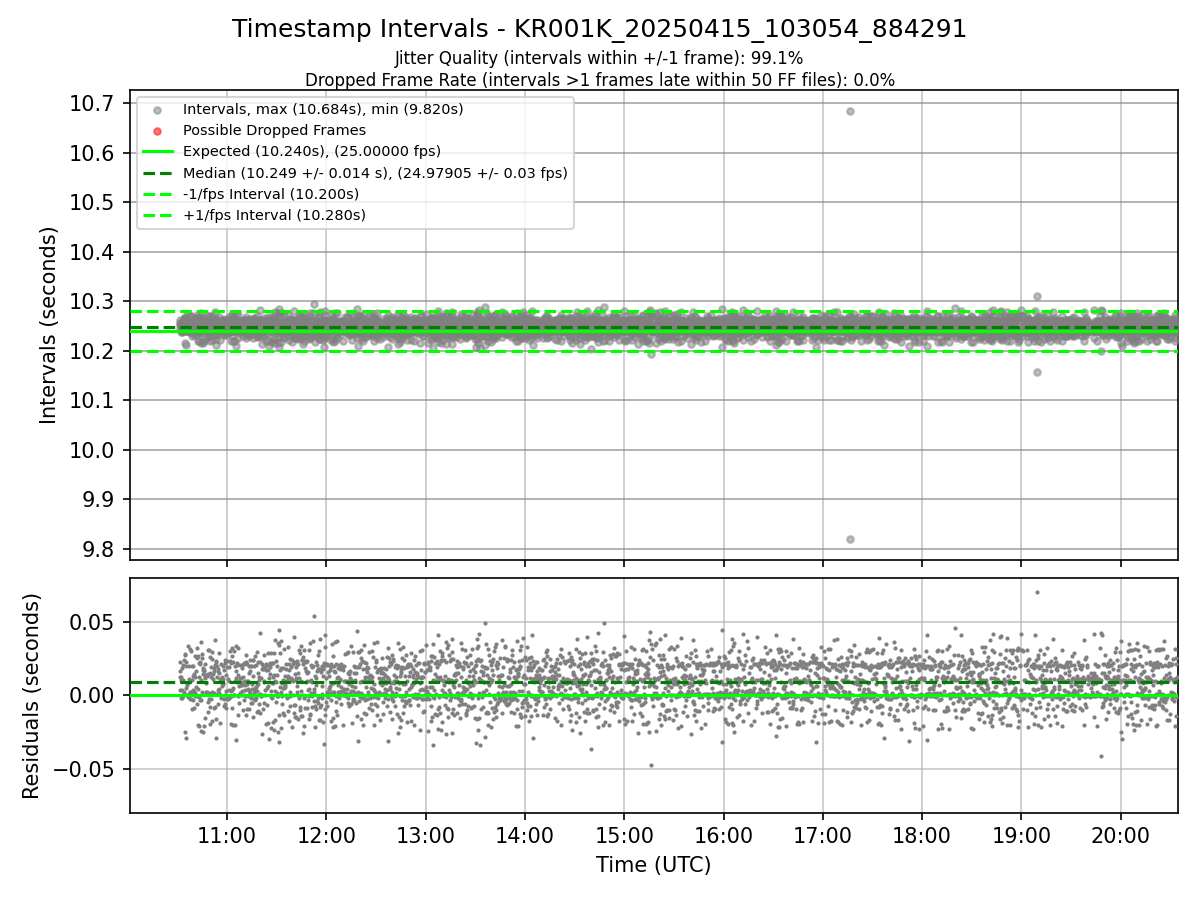Click the '9.9' y-axis tick label

pyautogui.click(x=100, y=499)
